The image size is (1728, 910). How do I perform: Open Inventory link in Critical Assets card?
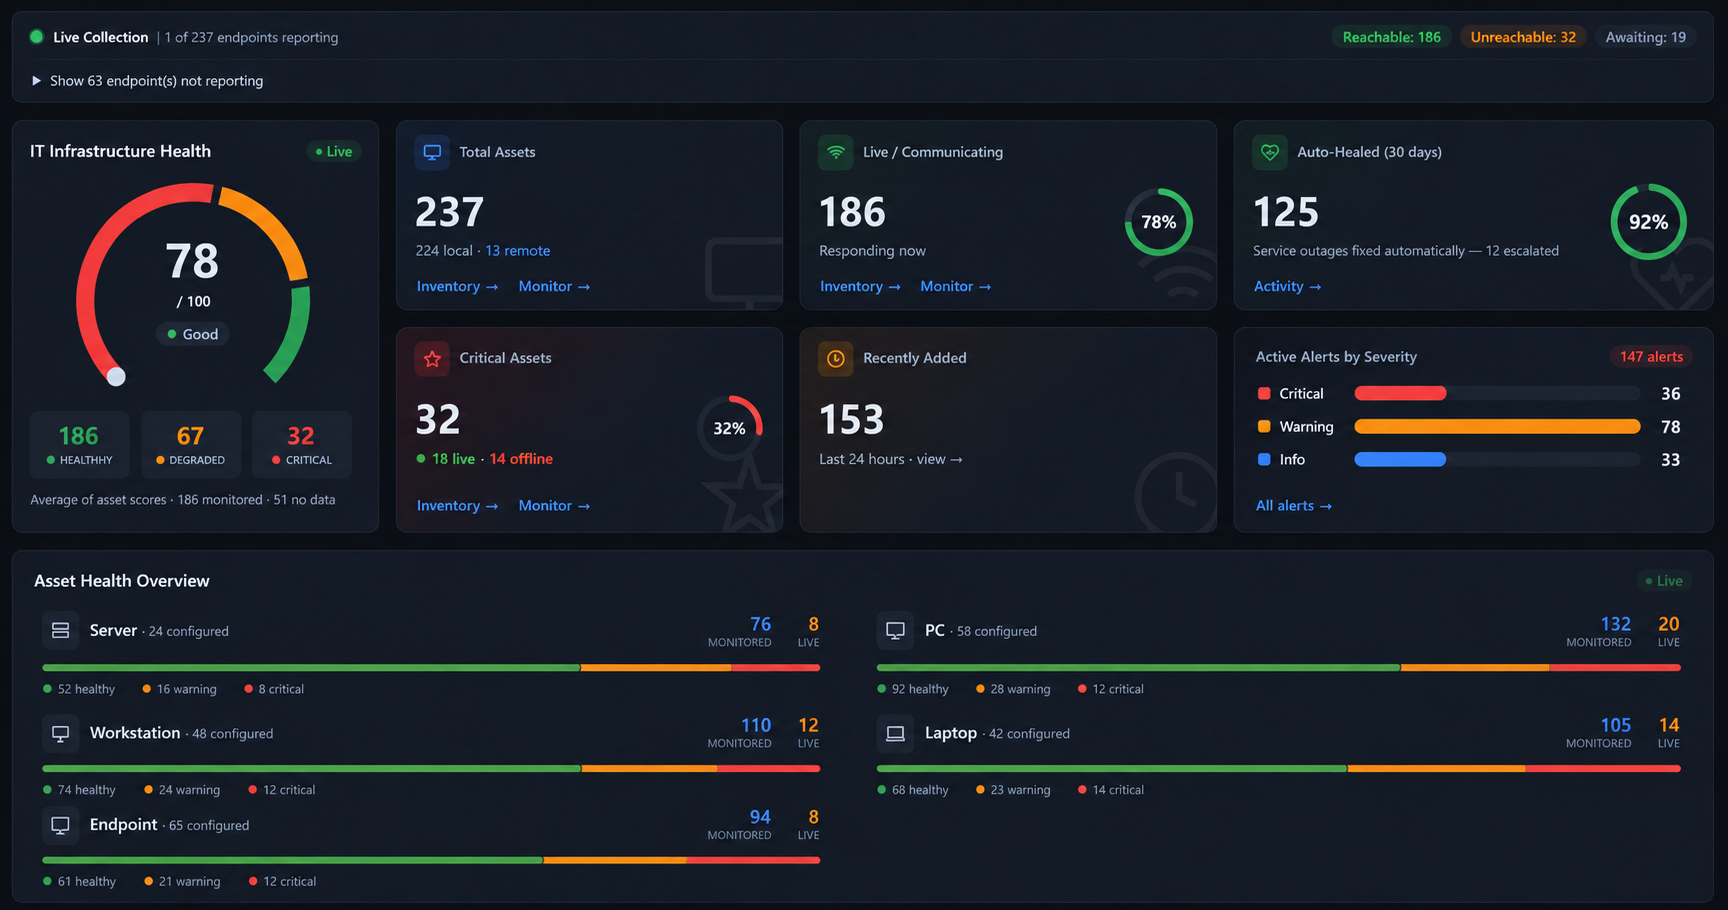point(457,506)
